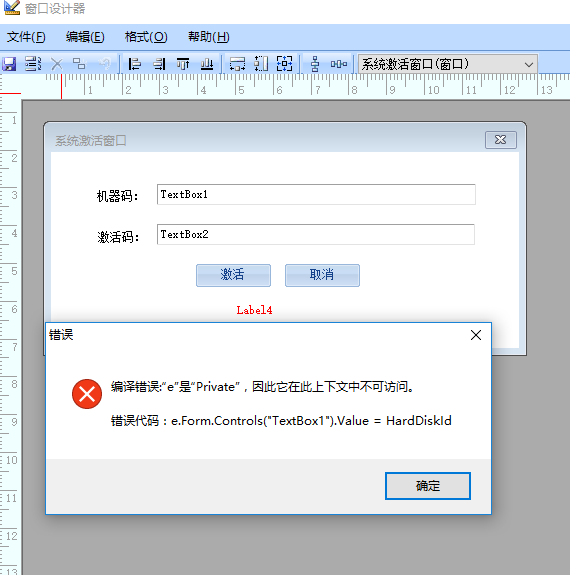Make selected controls the same size
The width and height of the screenshot is (570, 575).
pos(285,64)
